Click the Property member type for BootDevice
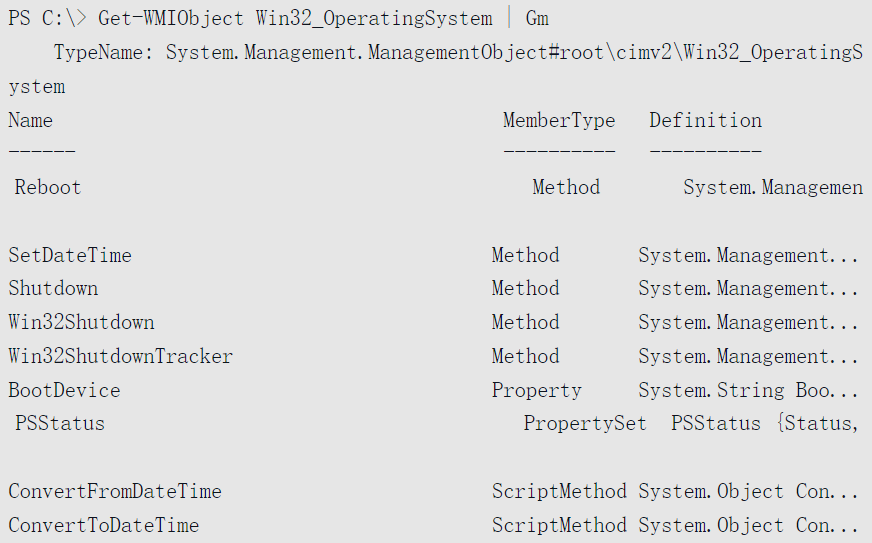This screenshot has height=543, width=872. tap(537, 390)
